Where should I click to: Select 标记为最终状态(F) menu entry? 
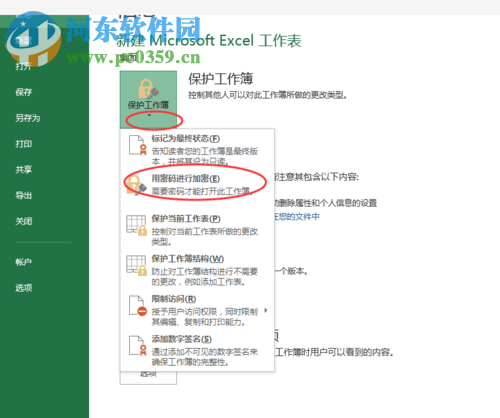click(x=197, y=149)
